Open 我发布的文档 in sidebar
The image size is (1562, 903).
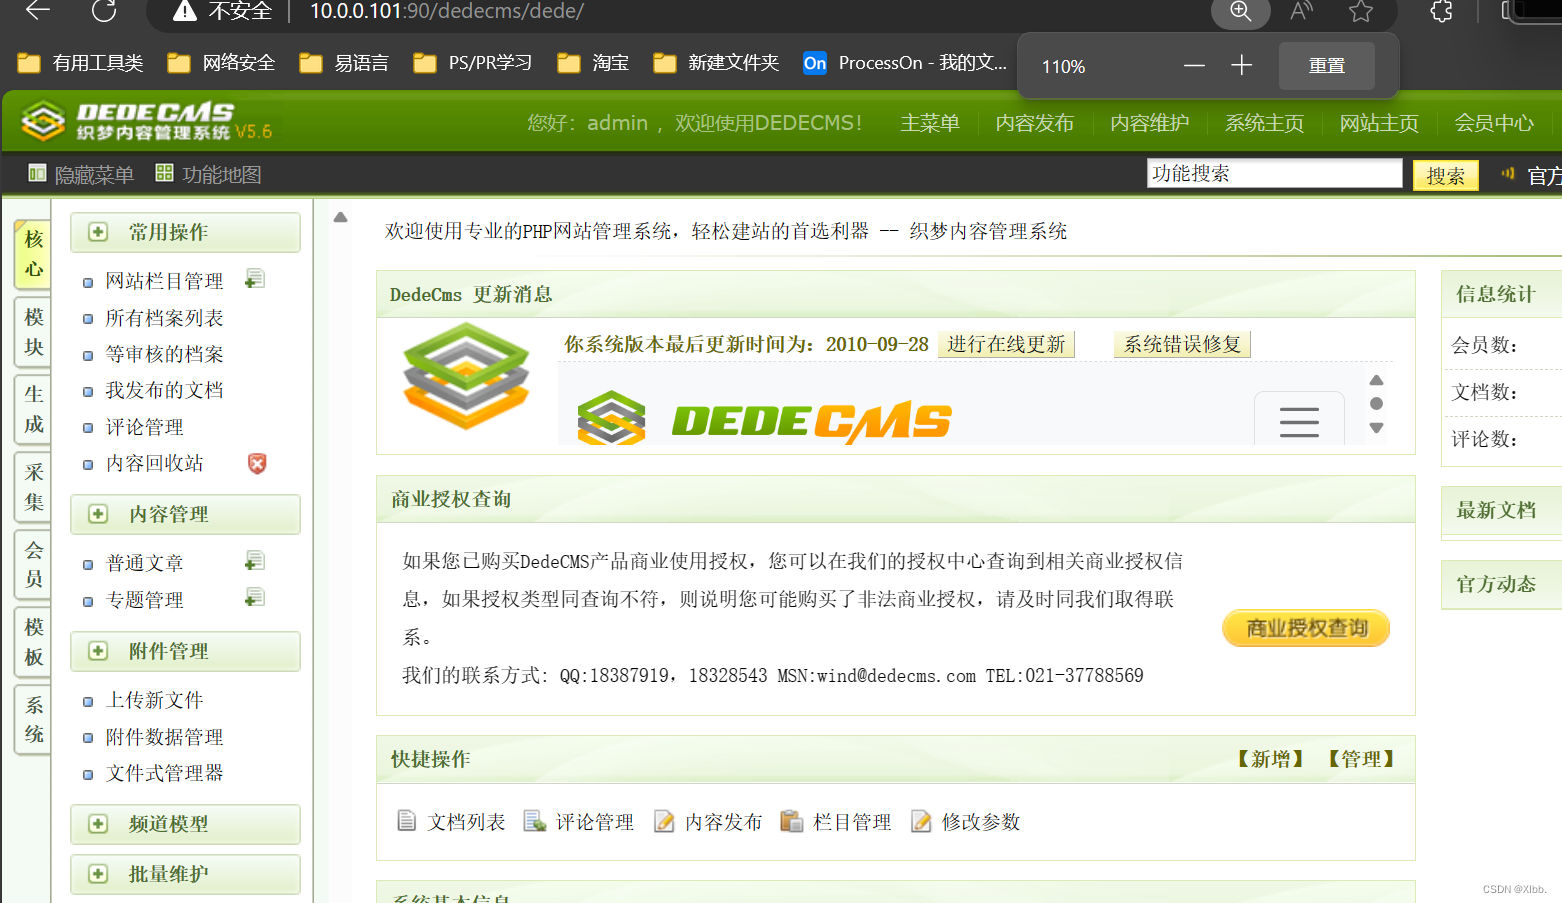point(164,390)
